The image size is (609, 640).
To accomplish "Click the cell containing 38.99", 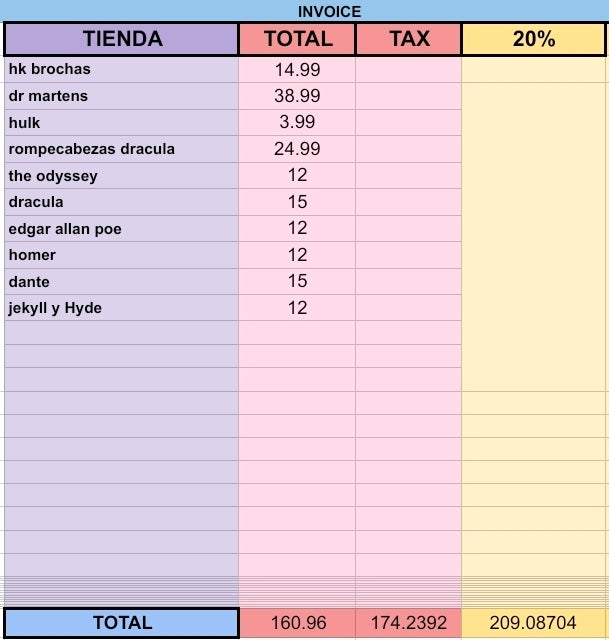I will point(297,96).
